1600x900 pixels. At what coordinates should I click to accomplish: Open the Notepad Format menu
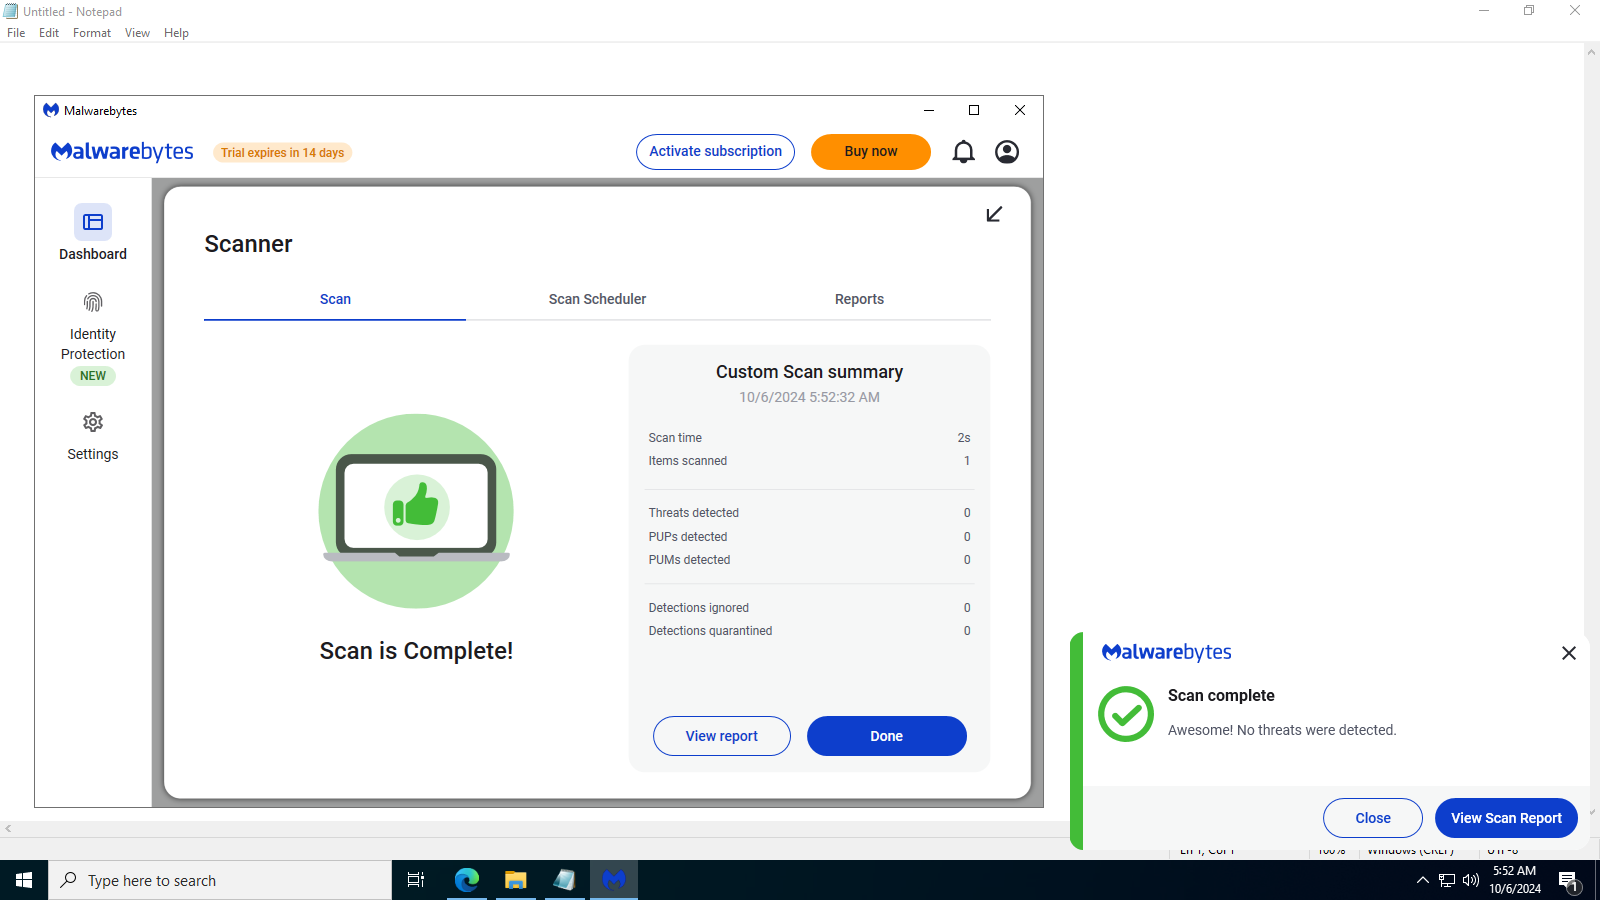[92, 33]
